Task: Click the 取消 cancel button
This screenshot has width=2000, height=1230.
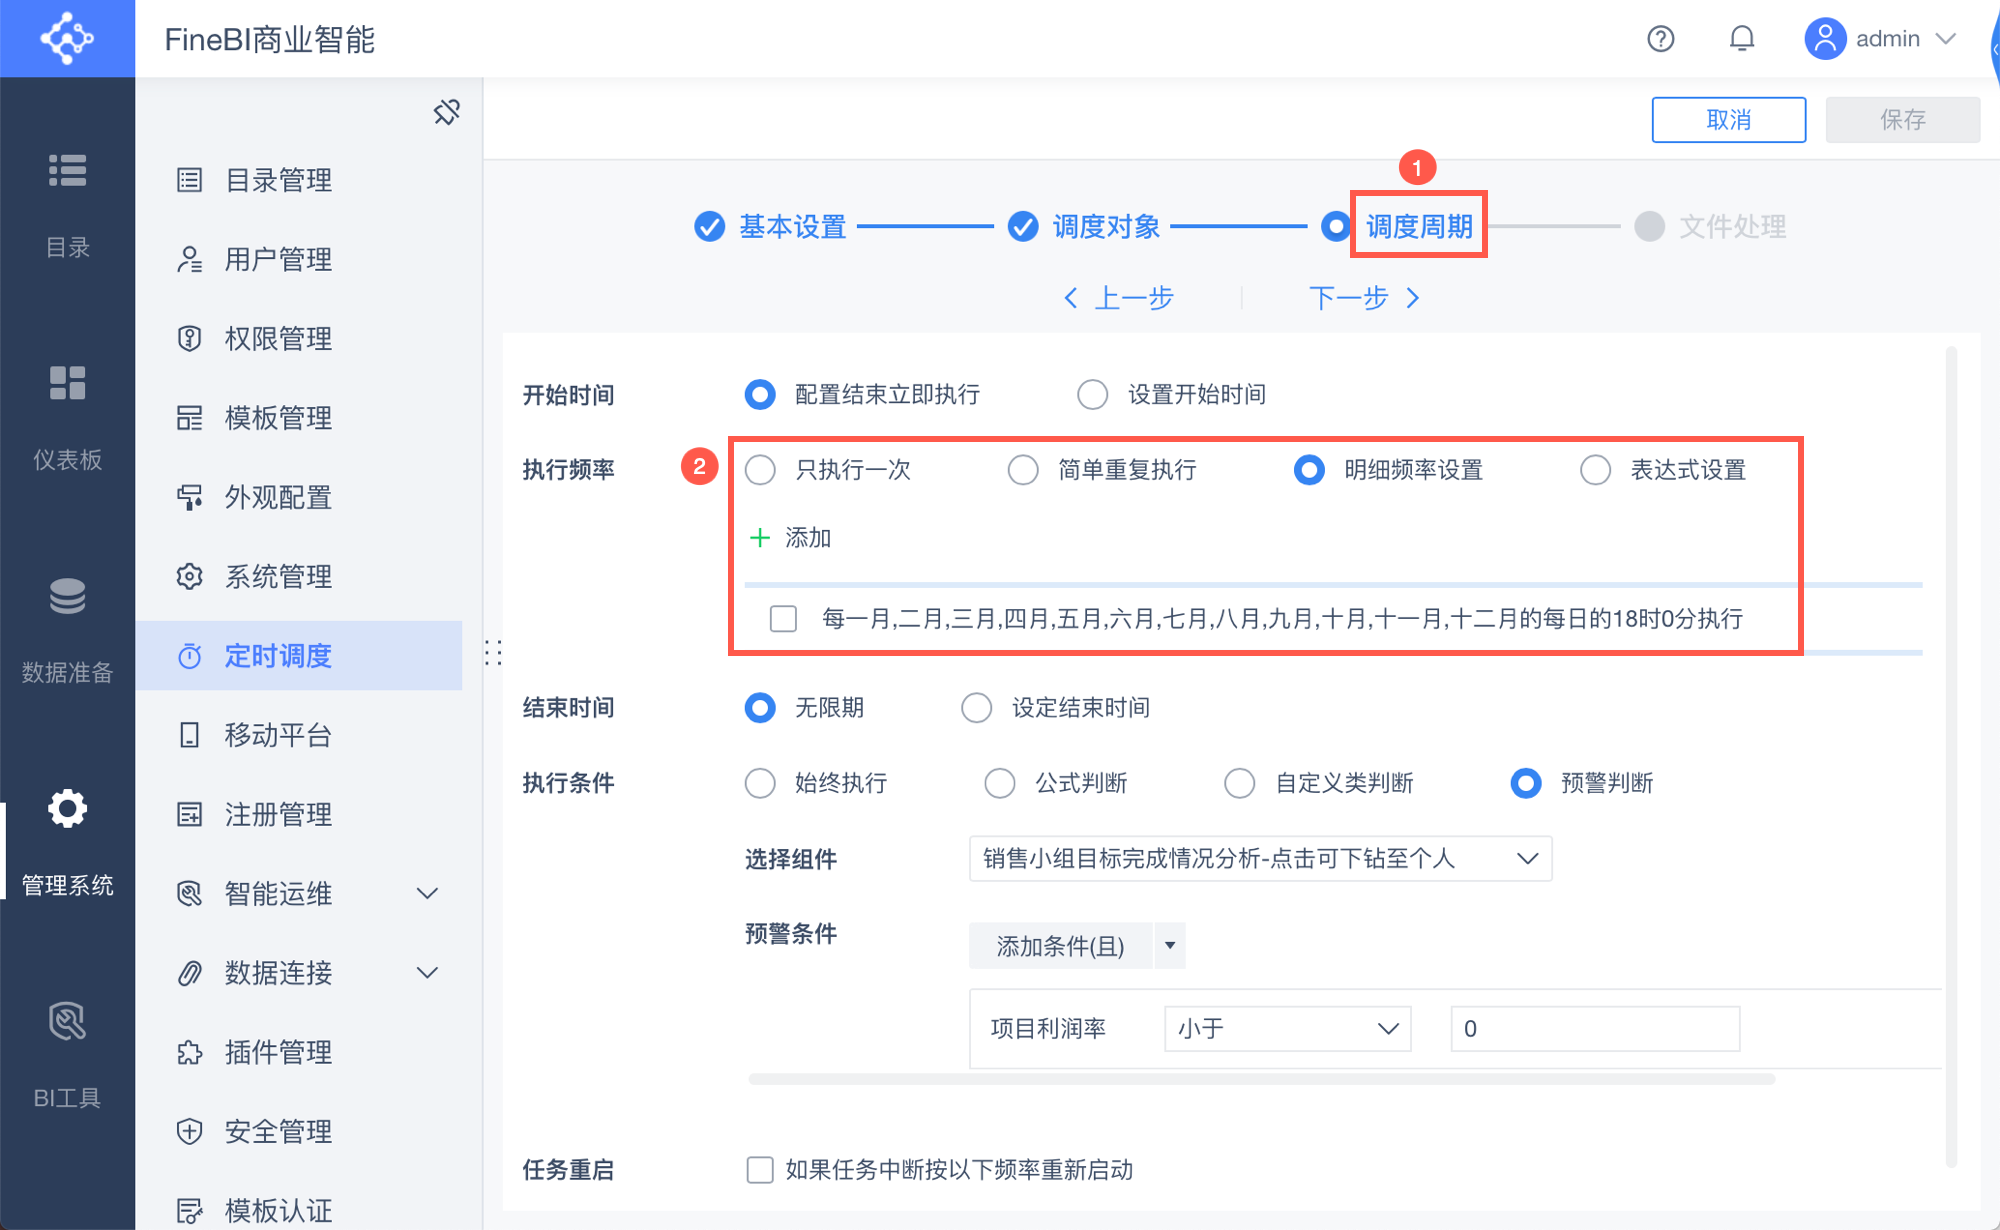Action: (x=1728, y=120)
